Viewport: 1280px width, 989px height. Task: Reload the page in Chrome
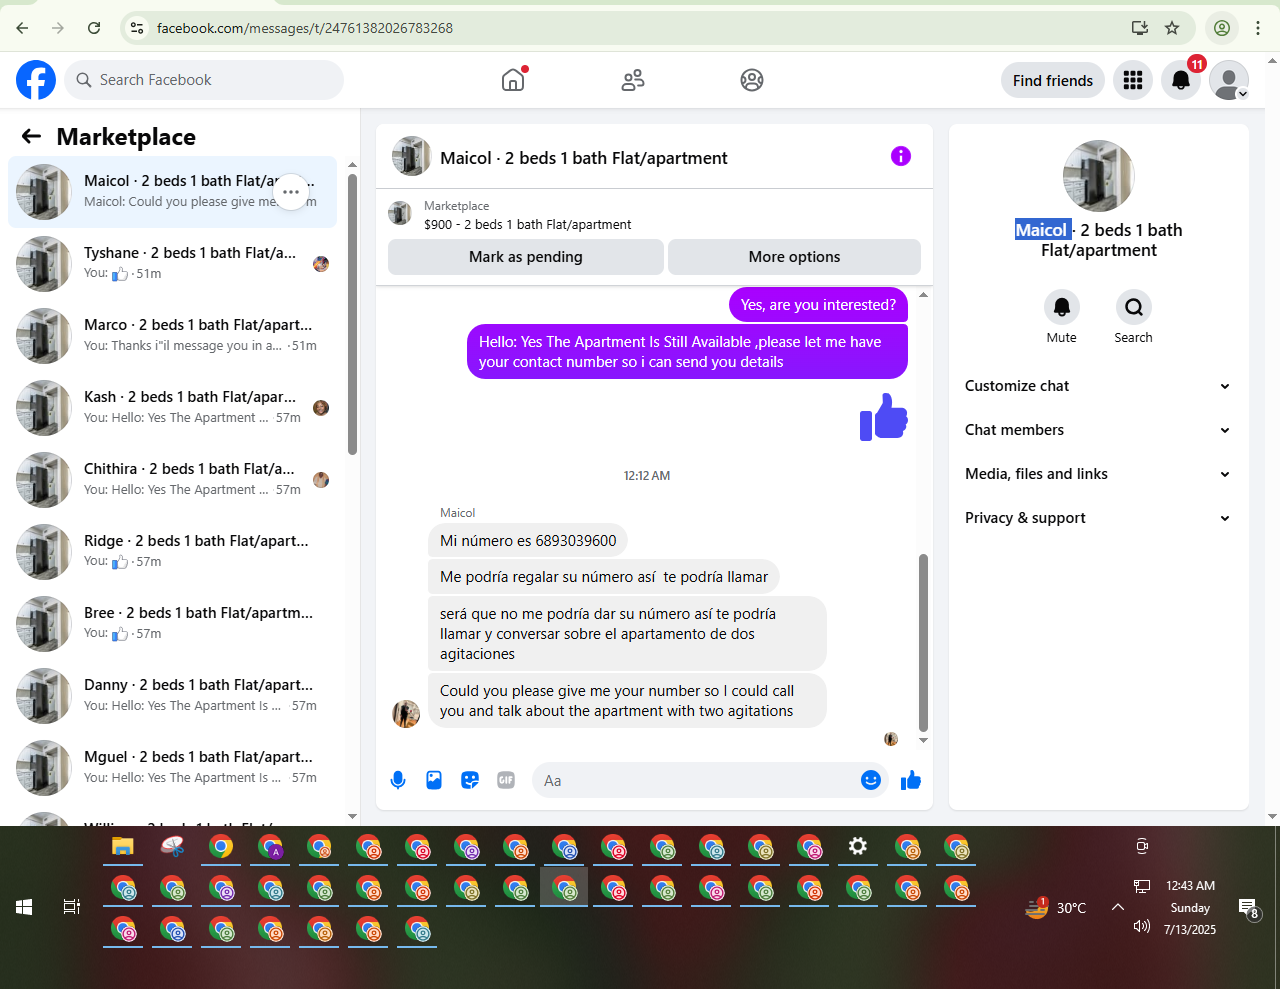click(94, 28)
